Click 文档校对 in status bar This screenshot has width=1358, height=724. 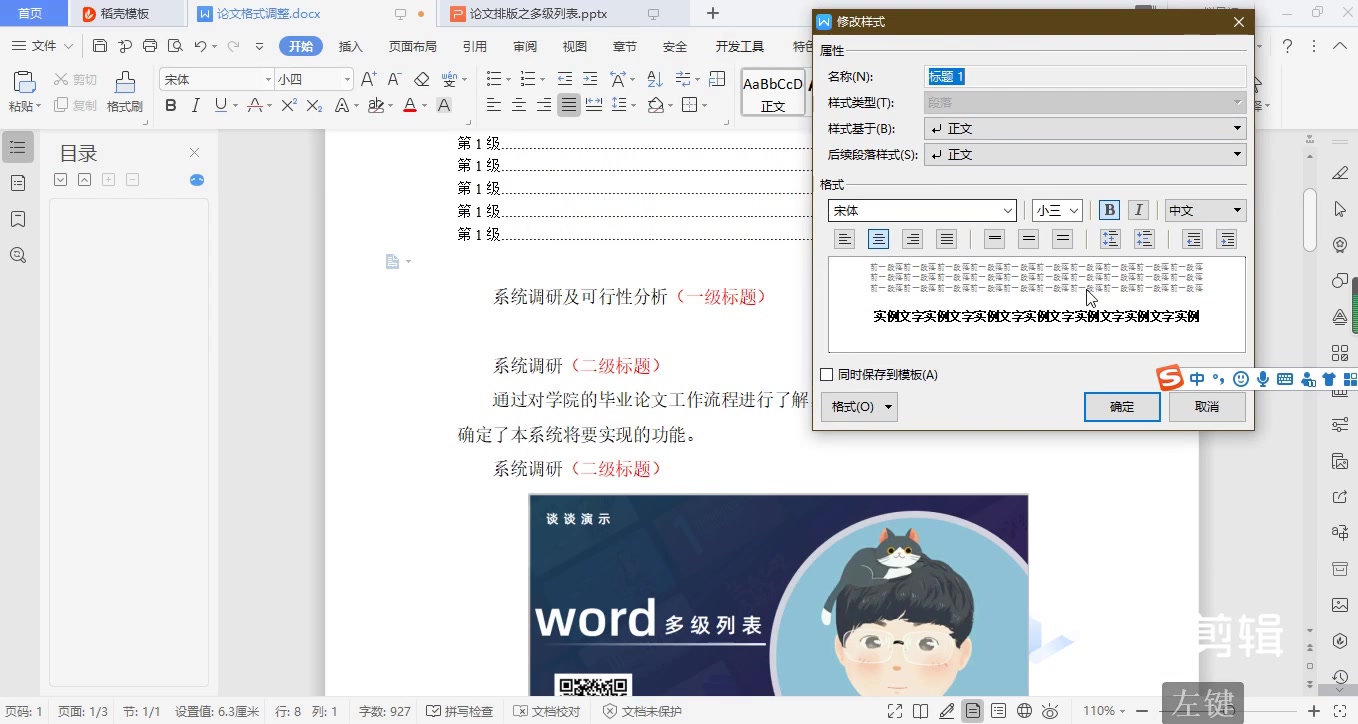[547, 711]
